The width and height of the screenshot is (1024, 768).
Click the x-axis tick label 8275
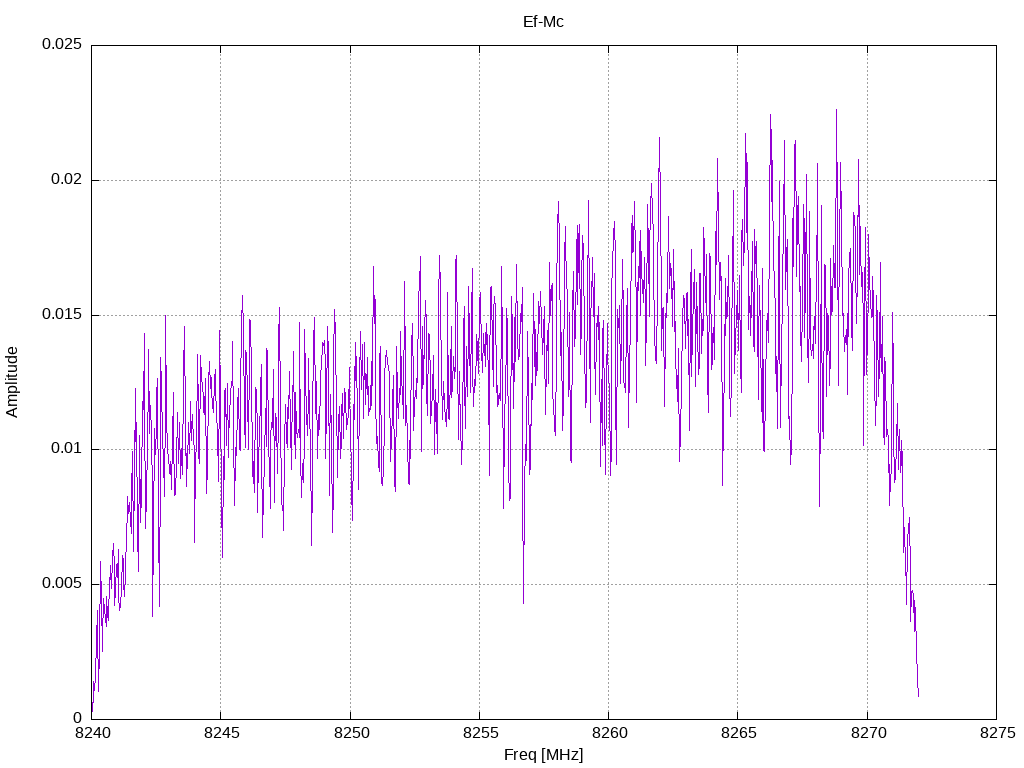[998, 733]
